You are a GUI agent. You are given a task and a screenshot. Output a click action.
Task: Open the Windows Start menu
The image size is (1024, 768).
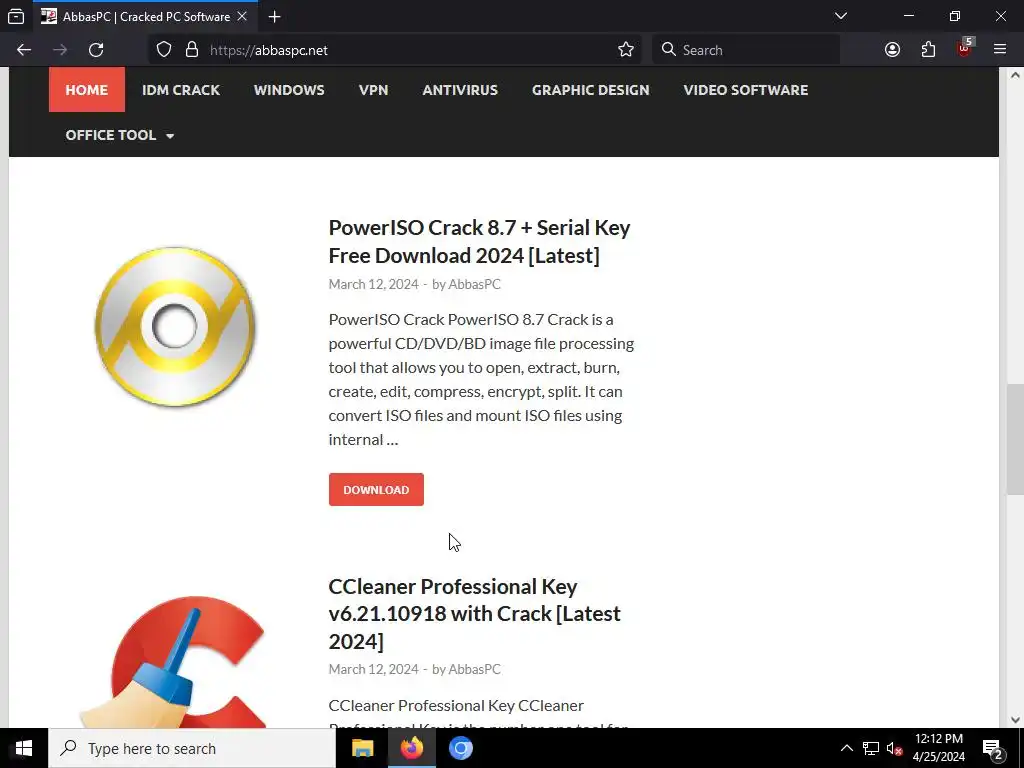point(24,748)
